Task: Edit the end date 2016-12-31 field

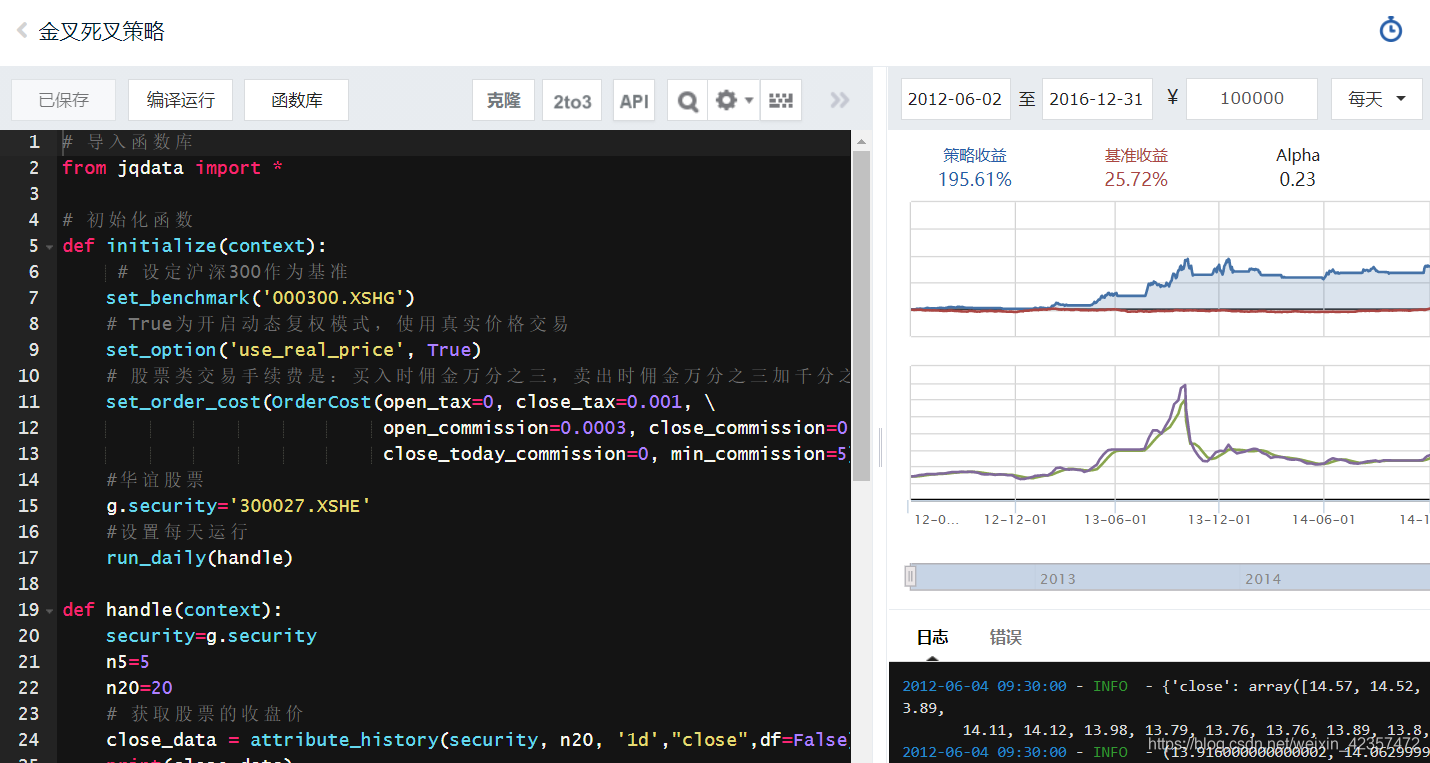Action: [x=1097, y=99]
